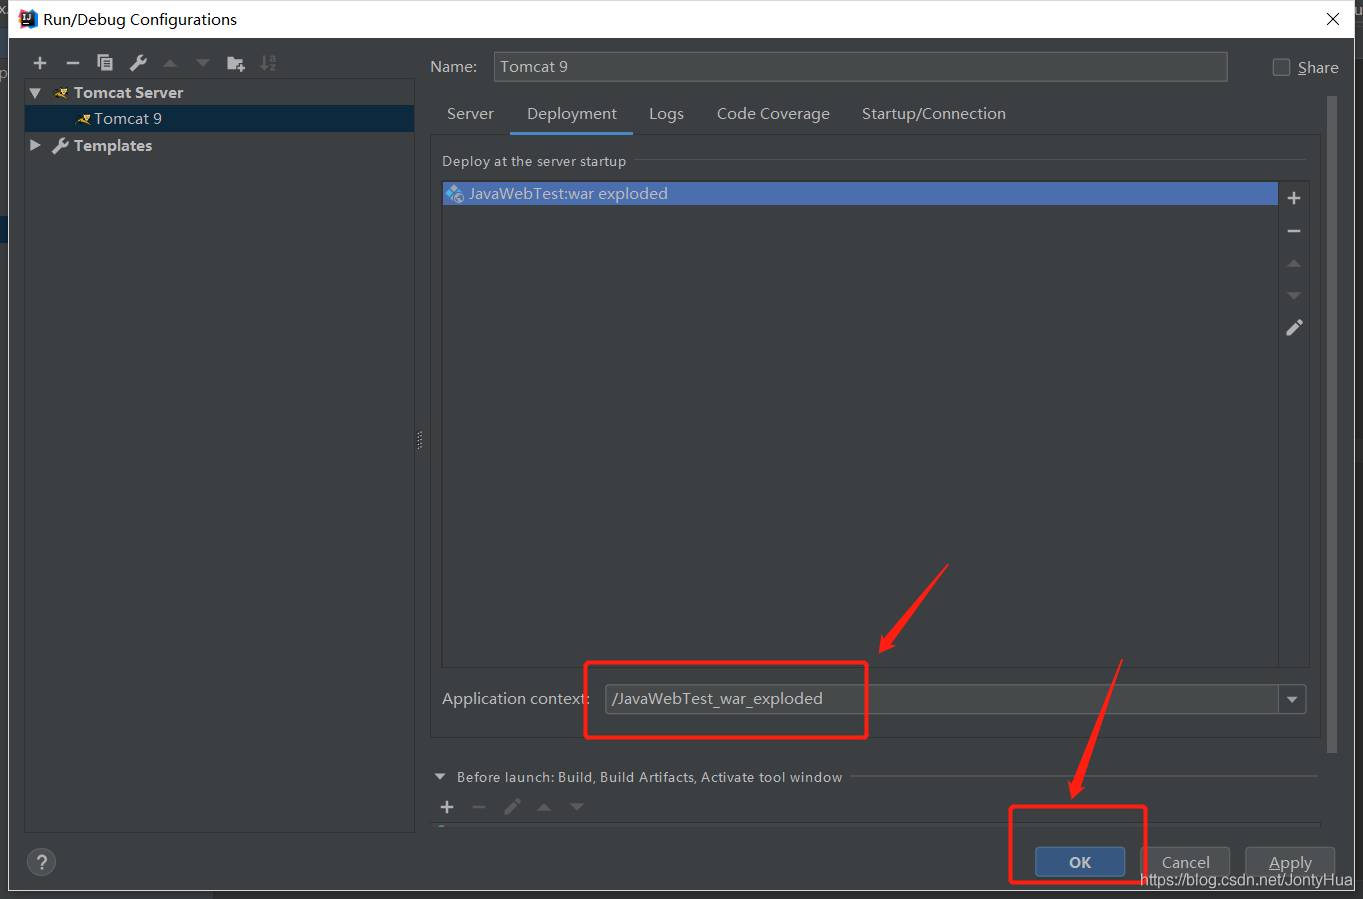
Task: Switch to the Server tab
Action: [470, 113]
